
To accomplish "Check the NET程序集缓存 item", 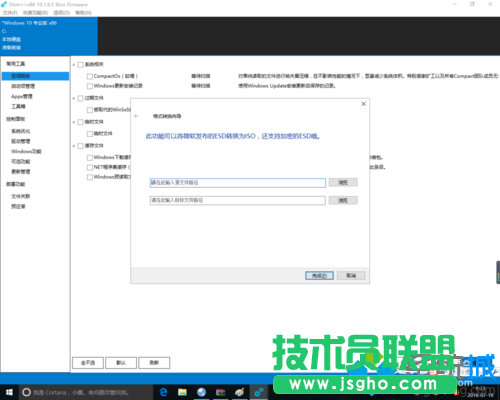I will [x=90, y=167].
